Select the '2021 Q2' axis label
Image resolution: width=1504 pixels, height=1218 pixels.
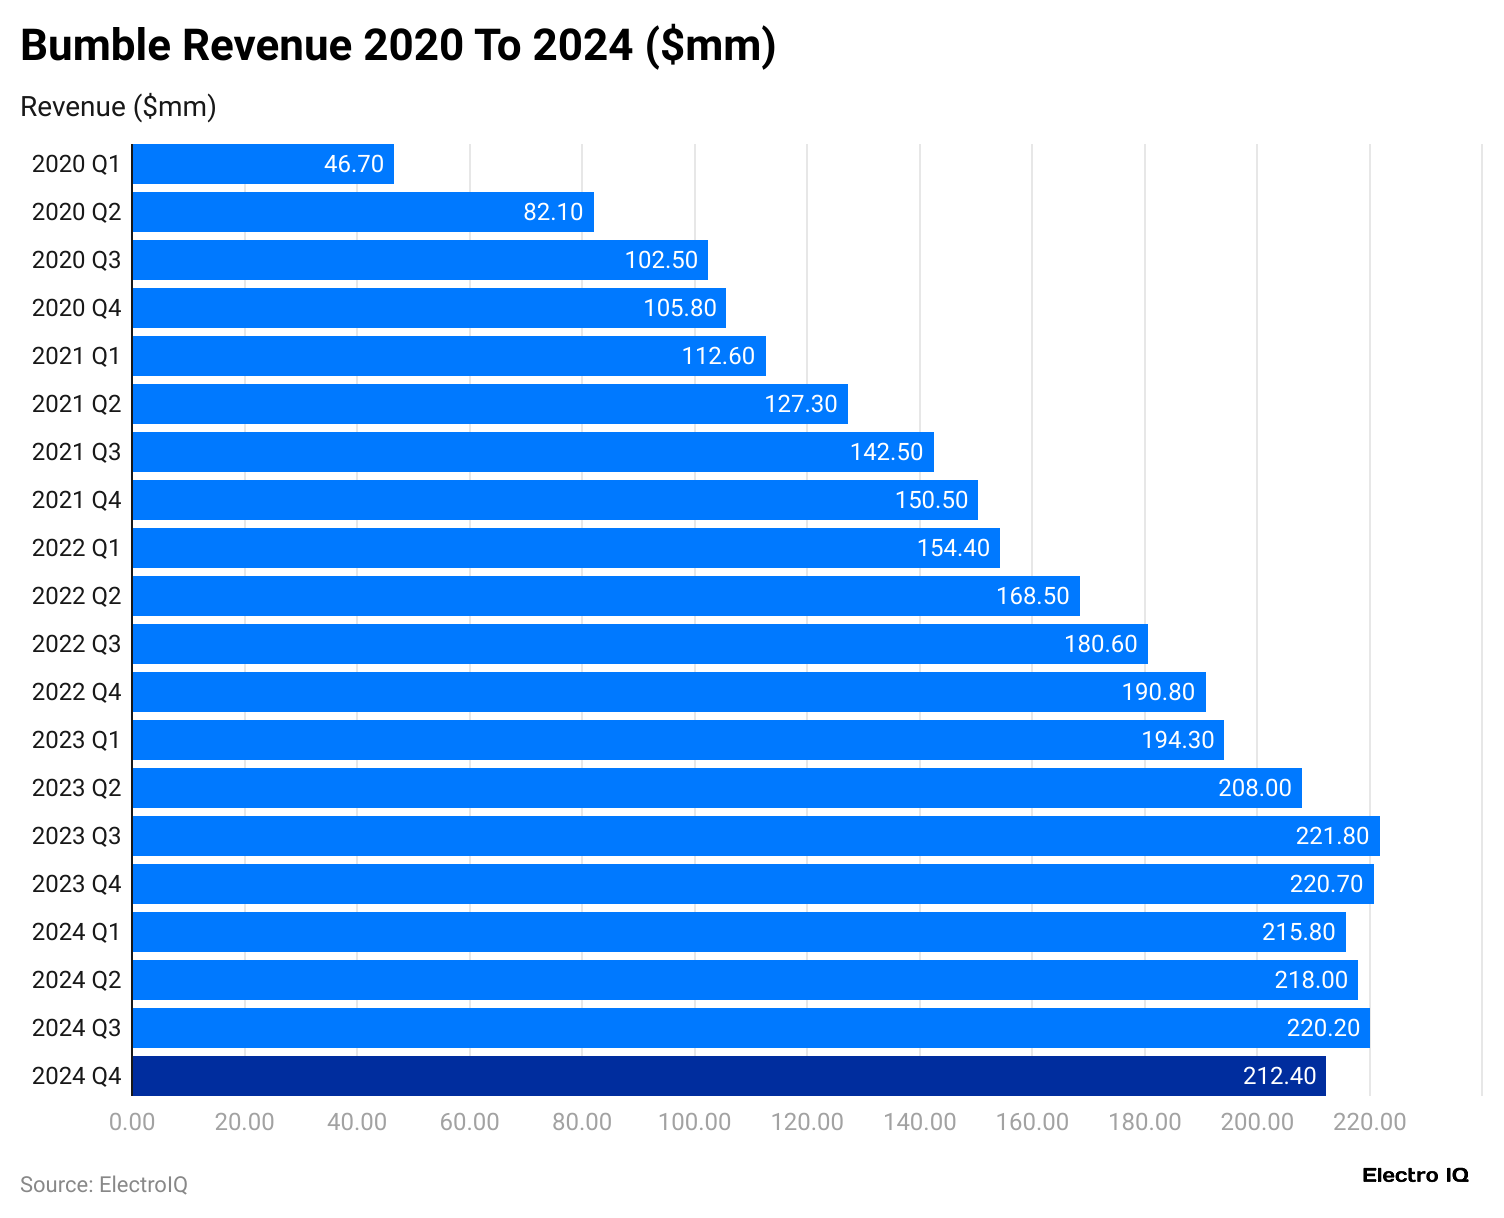(76, 404)
